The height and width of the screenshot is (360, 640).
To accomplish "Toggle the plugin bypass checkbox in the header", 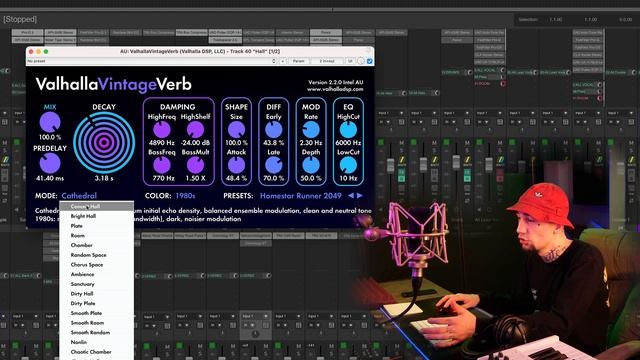I will point(369,61).
